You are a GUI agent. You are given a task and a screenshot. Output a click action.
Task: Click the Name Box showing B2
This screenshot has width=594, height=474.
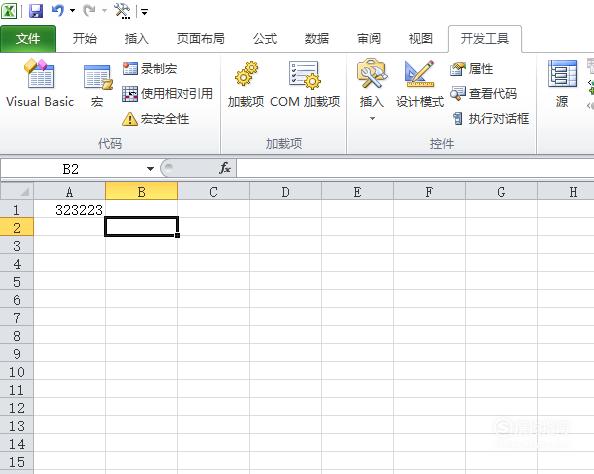(71, 169)
